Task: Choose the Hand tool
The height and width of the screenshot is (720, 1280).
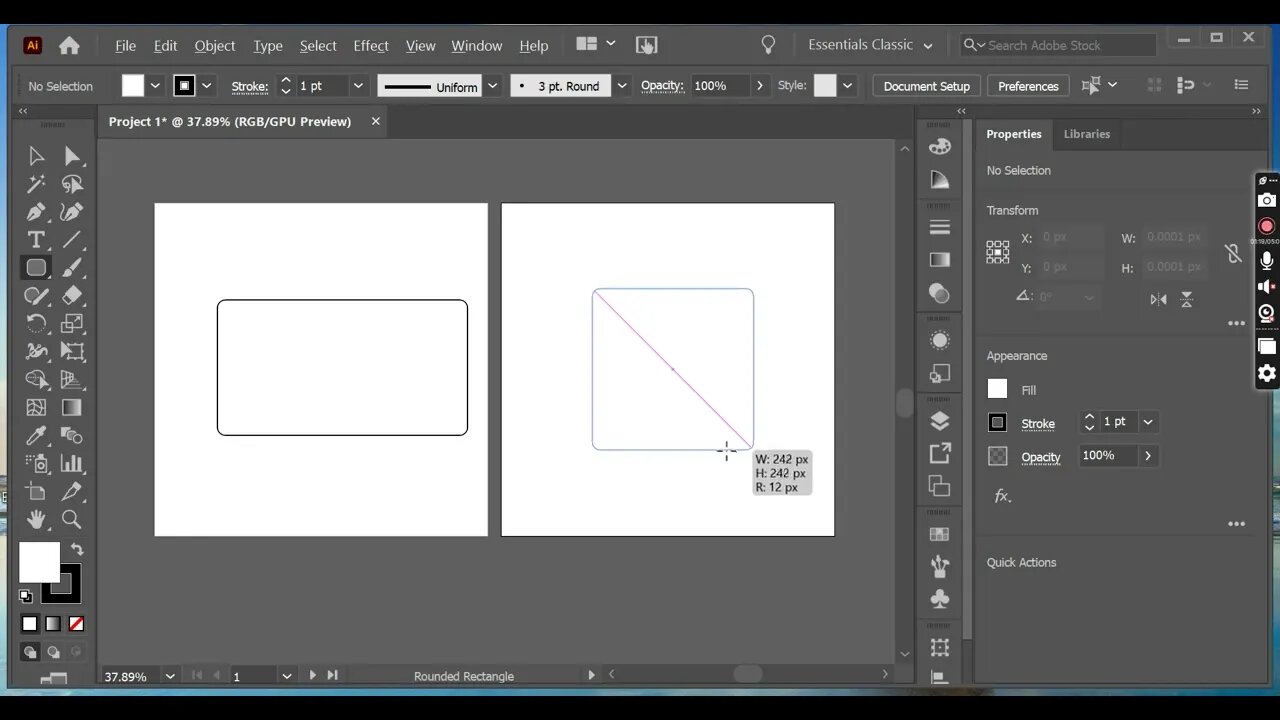Action: pos(36,520)
